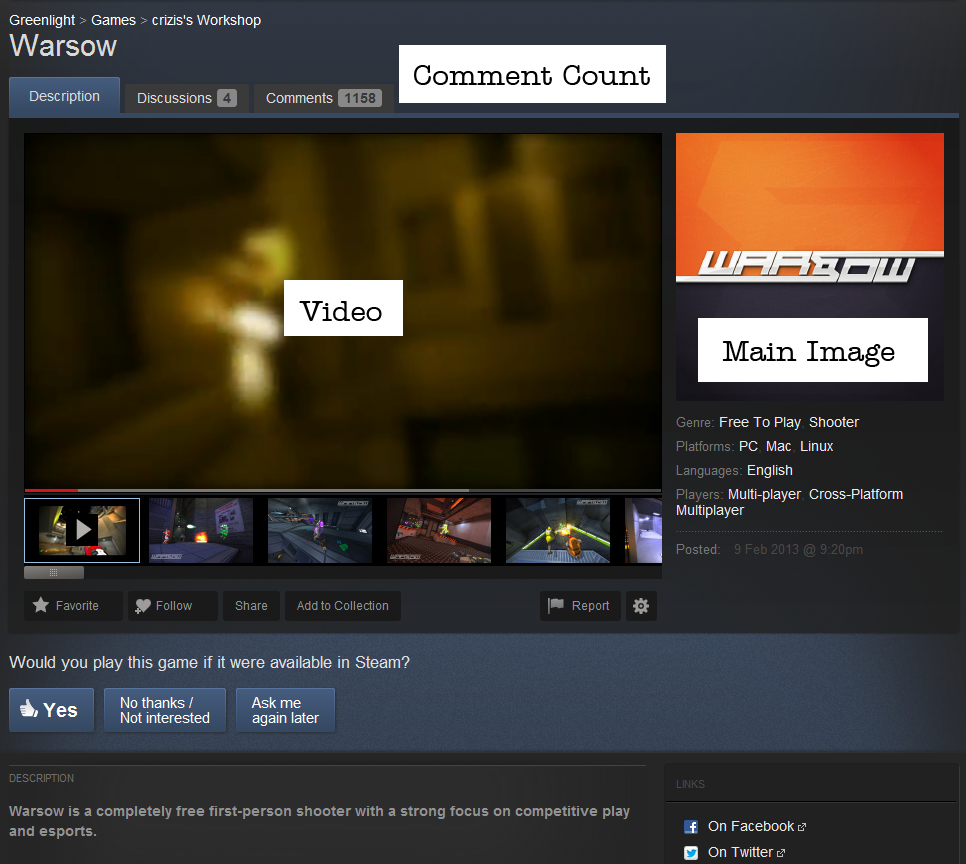Click the Shooter genre tag
The width and height of the screenshot is (966, 864).
pos(834,422)
